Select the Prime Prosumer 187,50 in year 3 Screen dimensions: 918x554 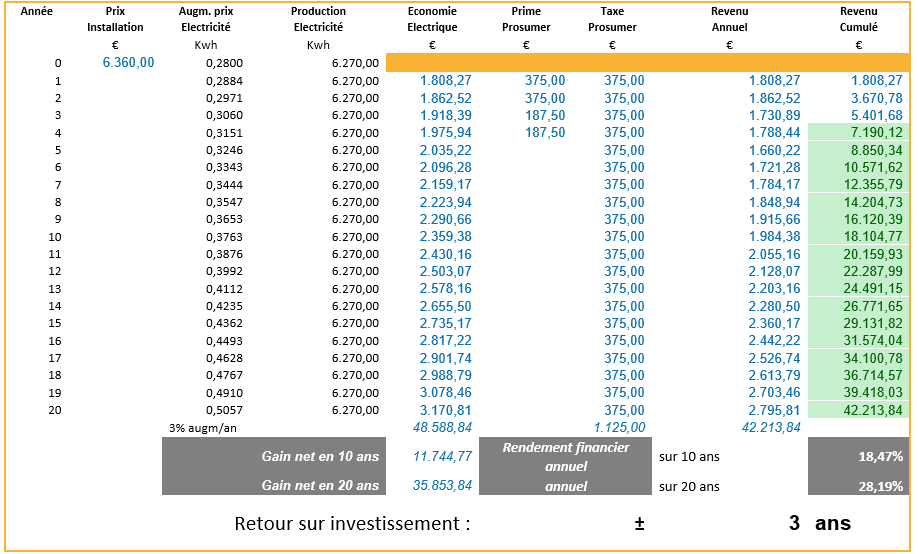tap(545, 115)
